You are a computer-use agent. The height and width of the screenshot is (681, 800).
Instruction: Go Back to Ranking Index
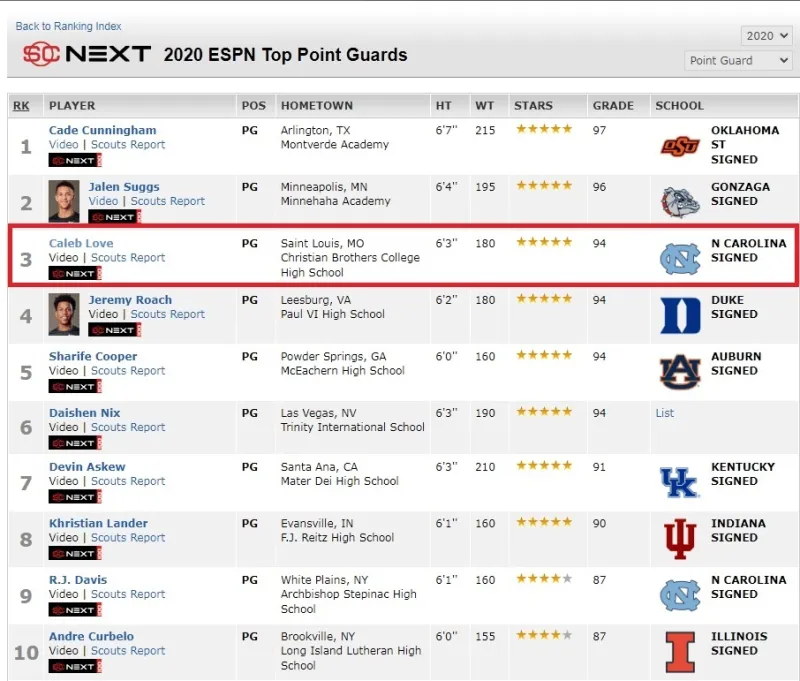pos(68,26)
